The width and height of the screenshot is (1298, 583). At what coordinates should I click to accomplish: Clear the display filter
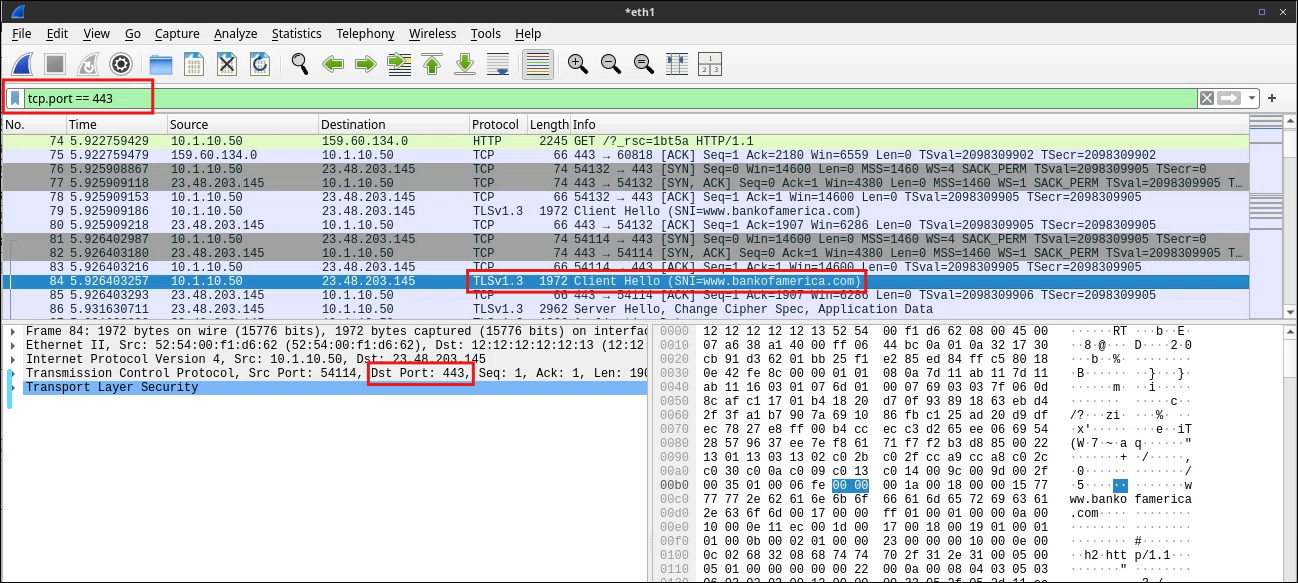(1207, 98)
